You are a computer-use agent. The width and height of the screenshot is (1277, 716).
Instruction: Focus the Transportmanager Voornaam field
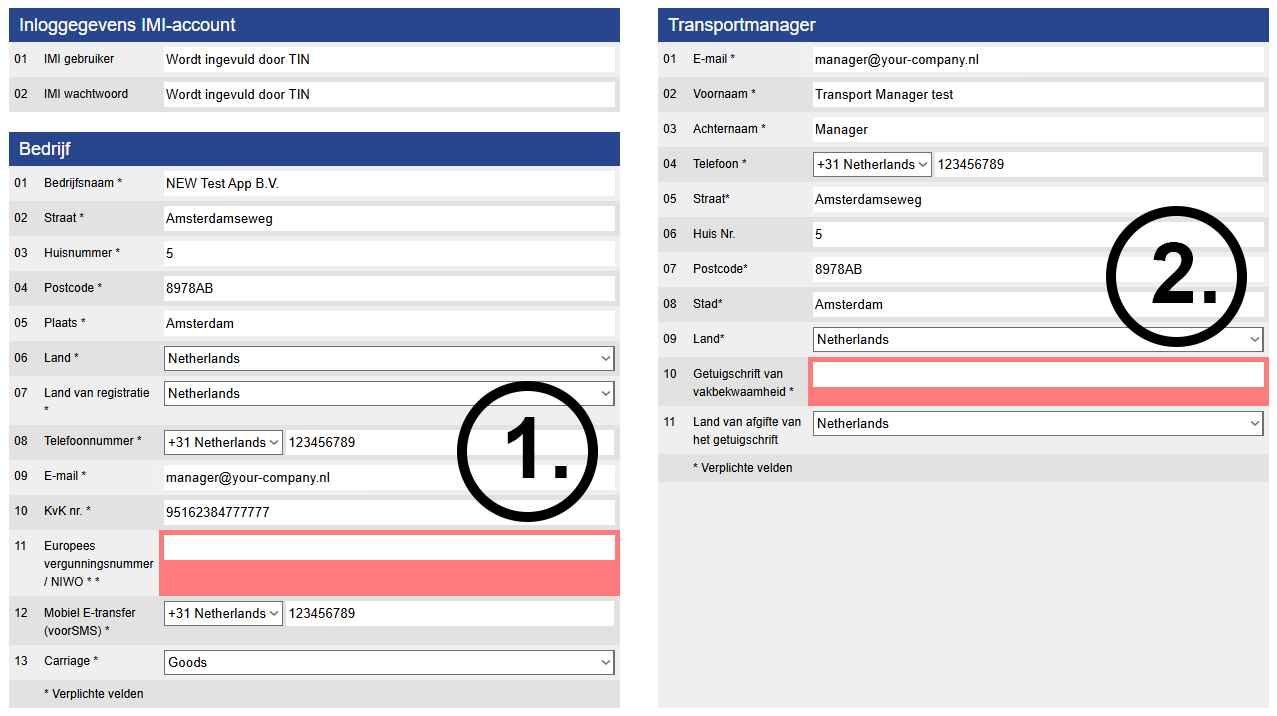pyautogui.click(x=1037, y=94)
